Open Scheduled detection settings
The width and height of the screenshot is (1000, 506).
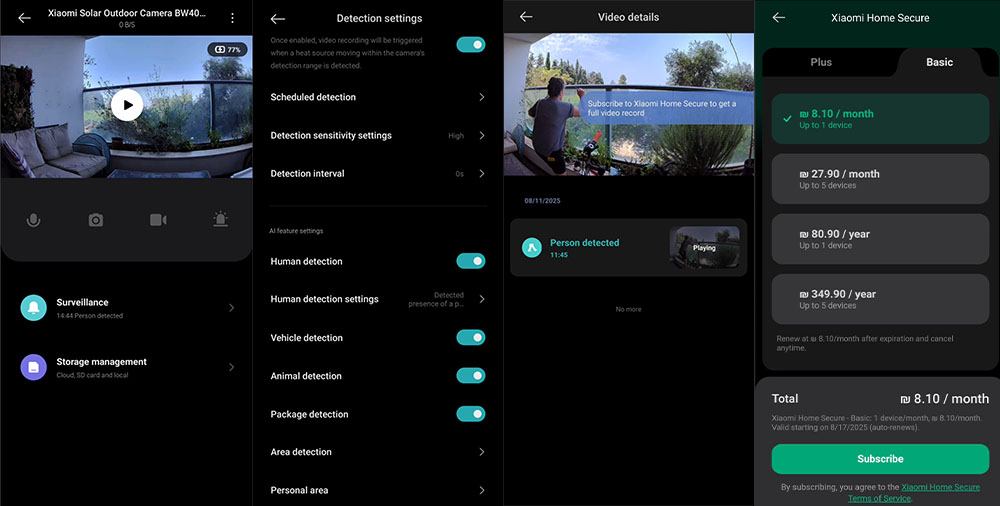click(377, 97)
